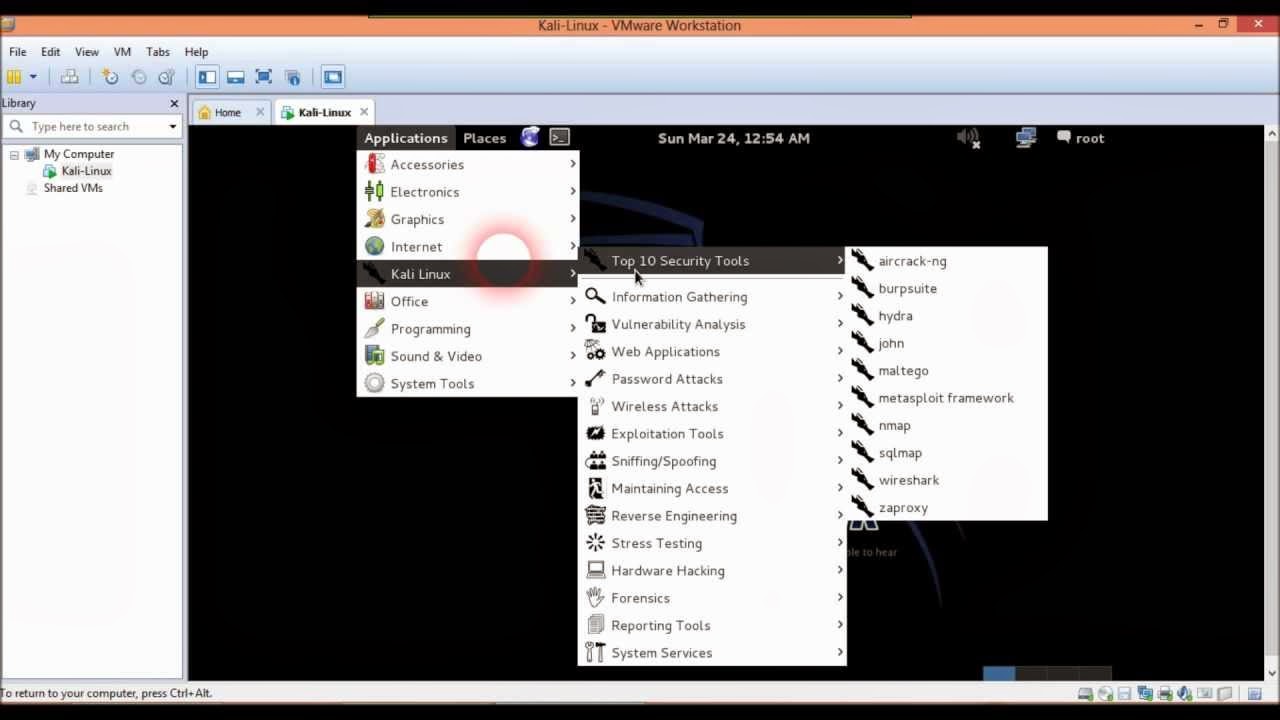Click the nmap tool icon entry
The width and height of the screenshot is (1280, 720).
click(862, 425)
